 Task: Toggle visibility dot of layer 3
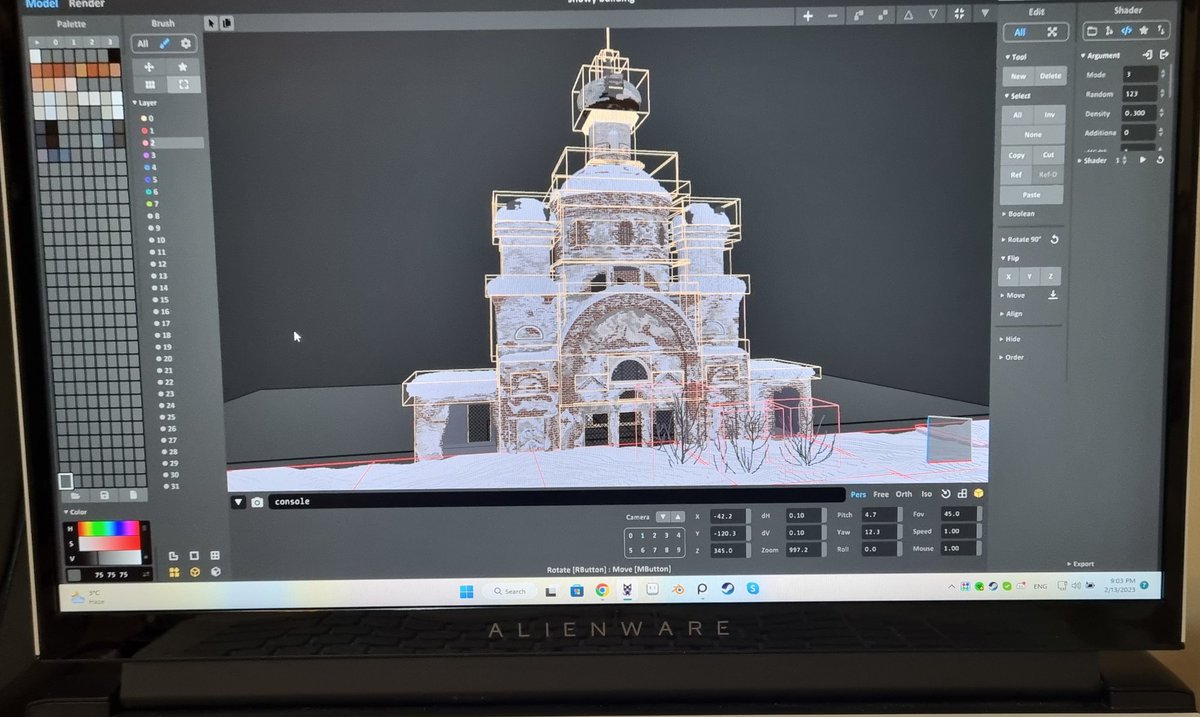145,155
